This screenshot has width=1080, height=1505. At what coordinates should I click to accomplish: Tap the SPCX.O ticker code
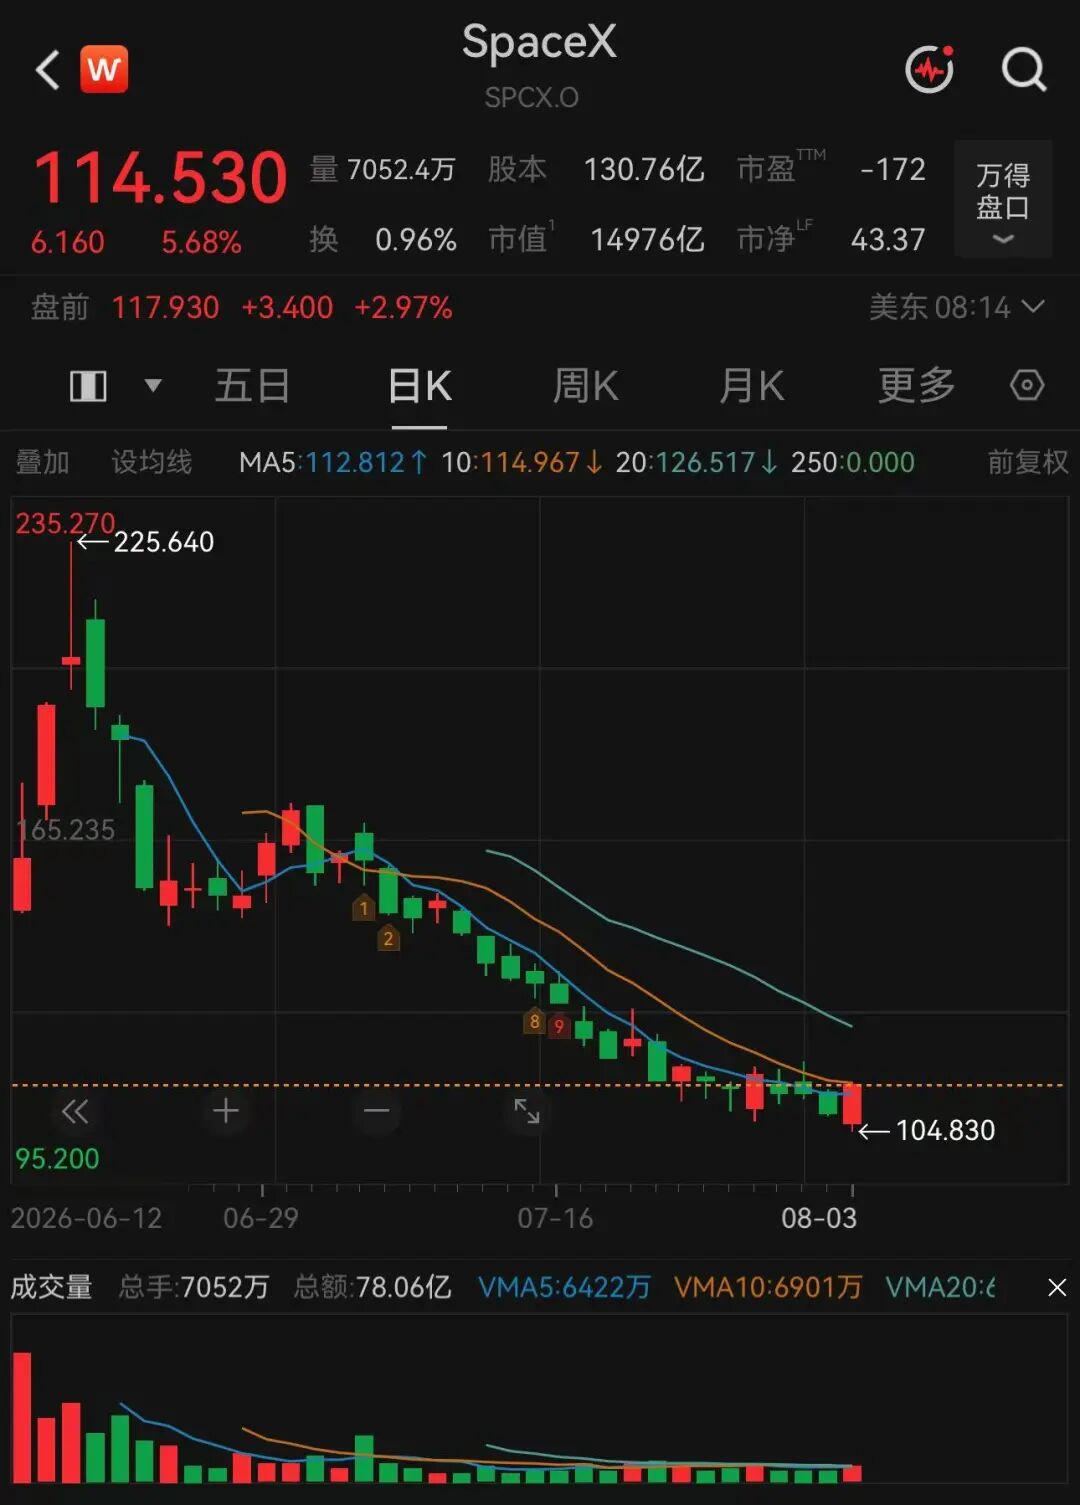[x=532, y=97]
